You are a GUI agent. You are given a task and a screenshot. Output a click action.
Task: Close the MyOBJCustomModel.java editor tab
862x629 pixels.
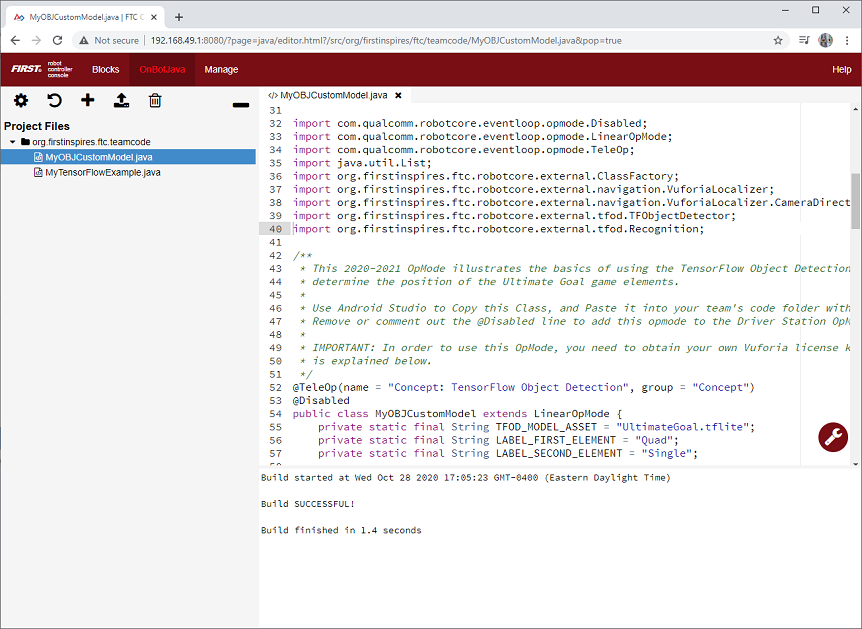tap(398, 95)
